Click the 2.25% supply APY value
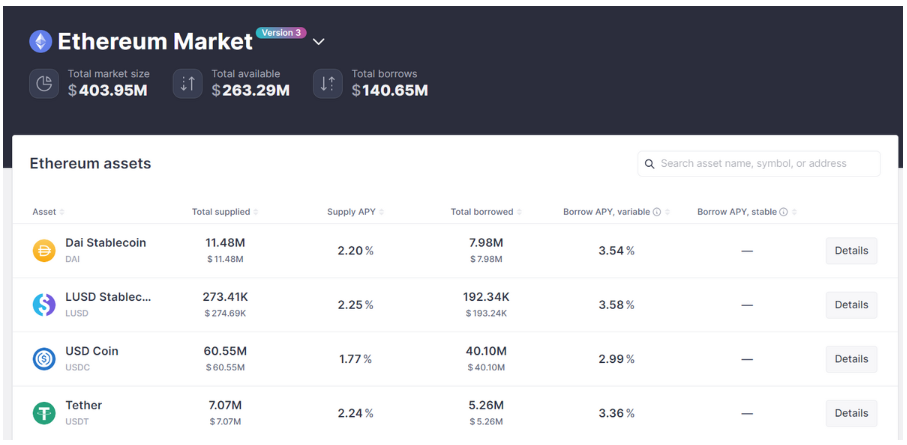Image resolution: width=907 pixels, height=445 pixels. 356,305
